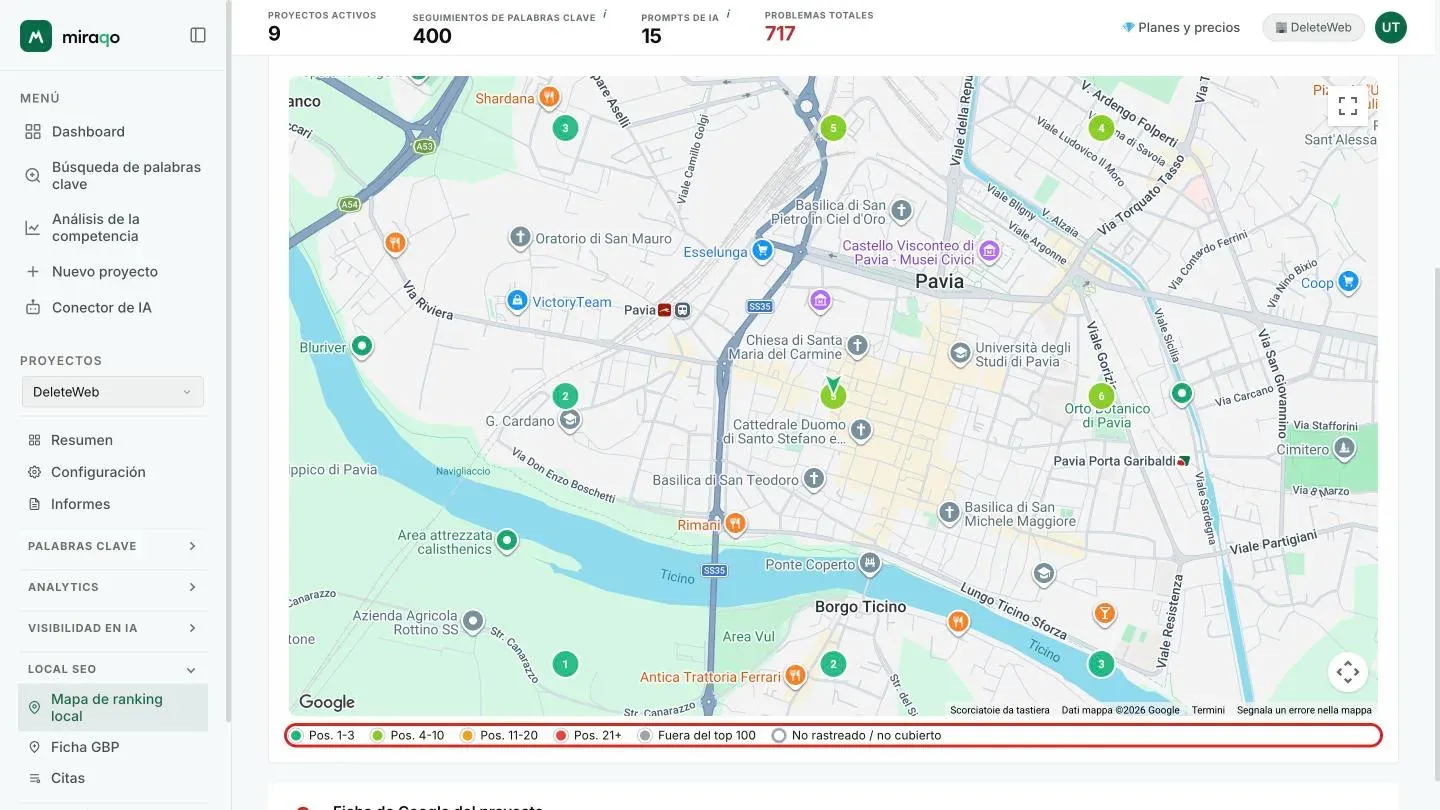Open Planes y precios
Screen dimensions: 1440x810
1181,27
